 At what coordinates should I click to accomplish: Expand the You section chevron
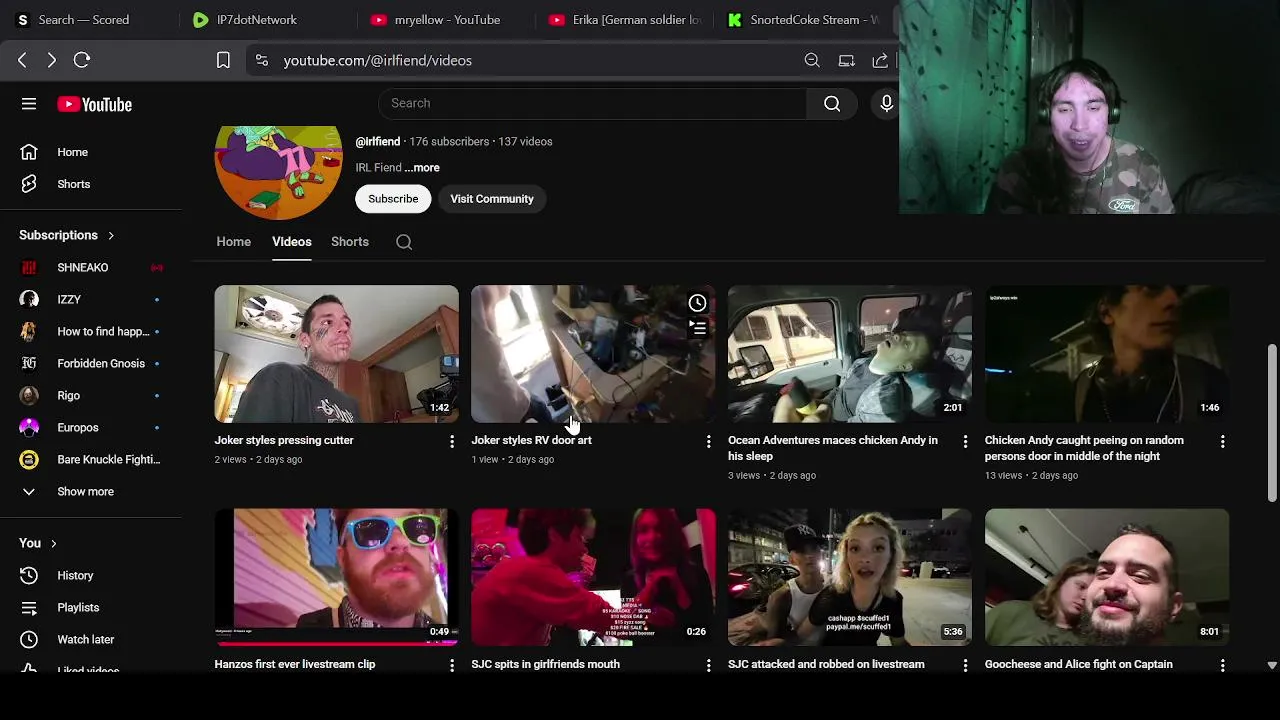click(54, 543)
